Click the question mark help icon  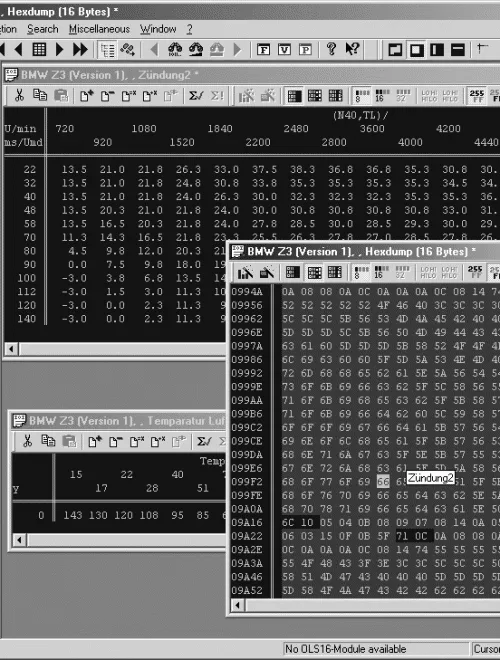click(x=331, y=49)
